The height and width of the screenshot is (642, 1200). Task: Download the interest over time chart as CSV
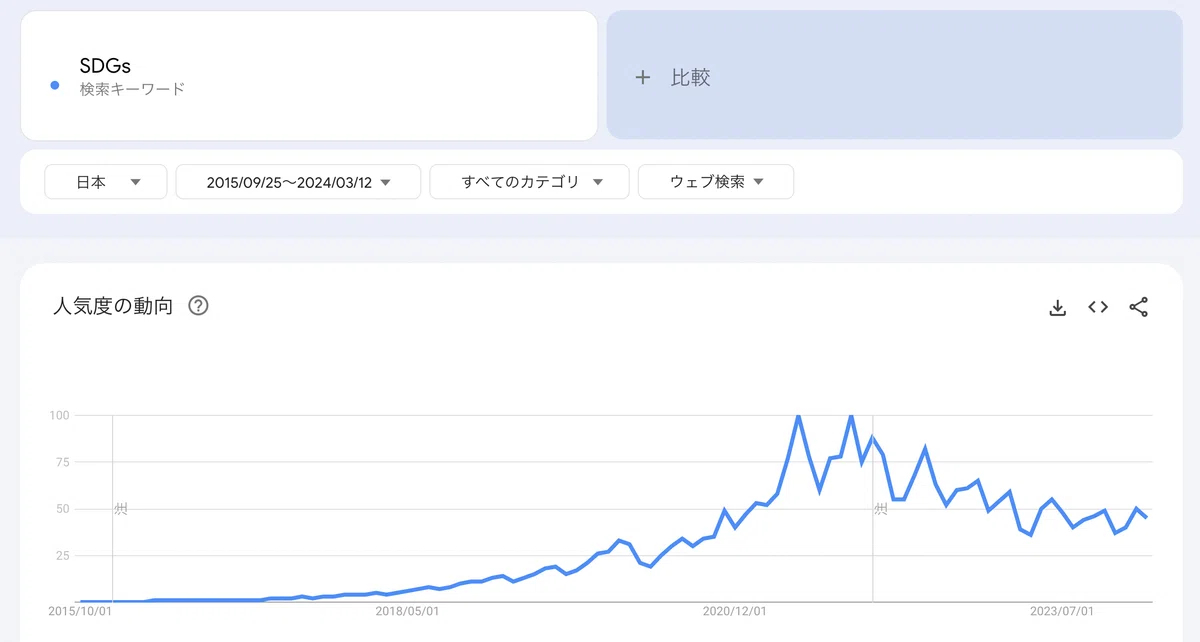[x=1058, y=307]
